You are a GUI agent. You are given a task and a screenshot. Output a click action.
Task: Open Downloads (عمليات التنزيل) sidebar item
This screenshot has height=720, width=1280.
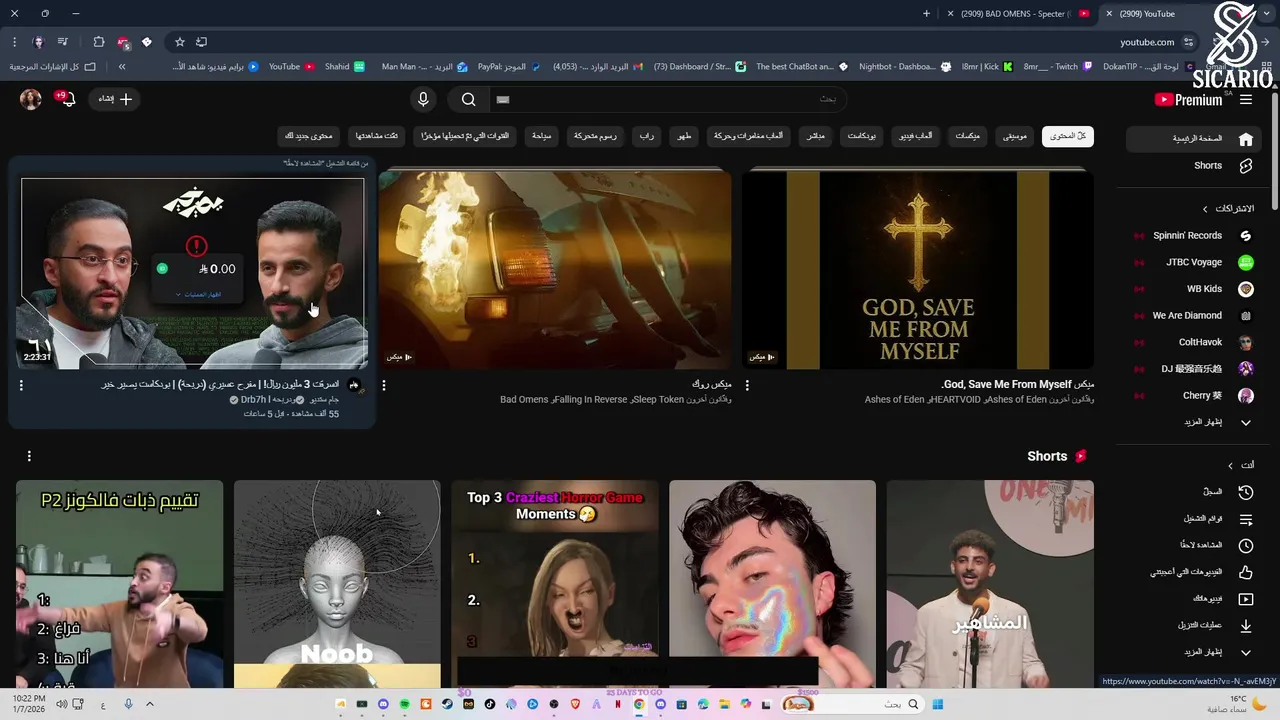click(1191, 625)
